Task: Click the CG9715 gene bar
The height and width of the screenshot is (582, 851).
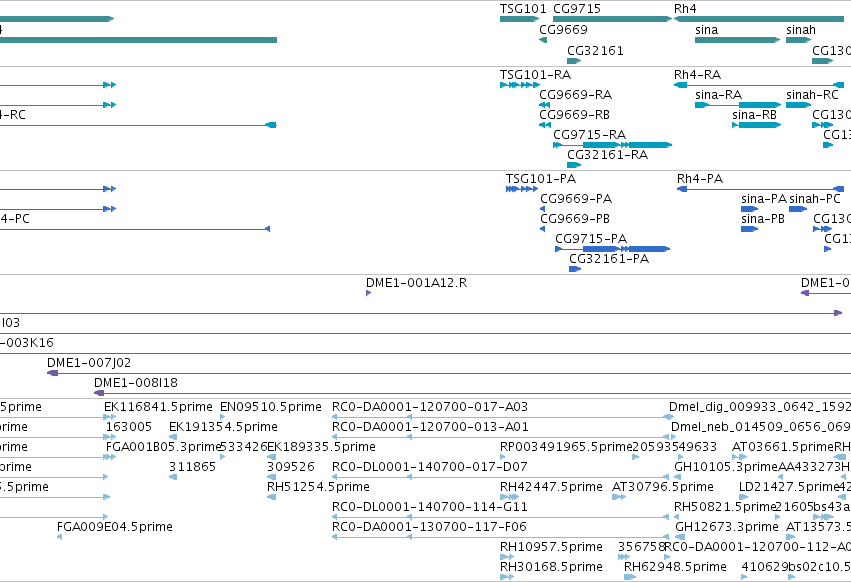Action: (613, 19)
